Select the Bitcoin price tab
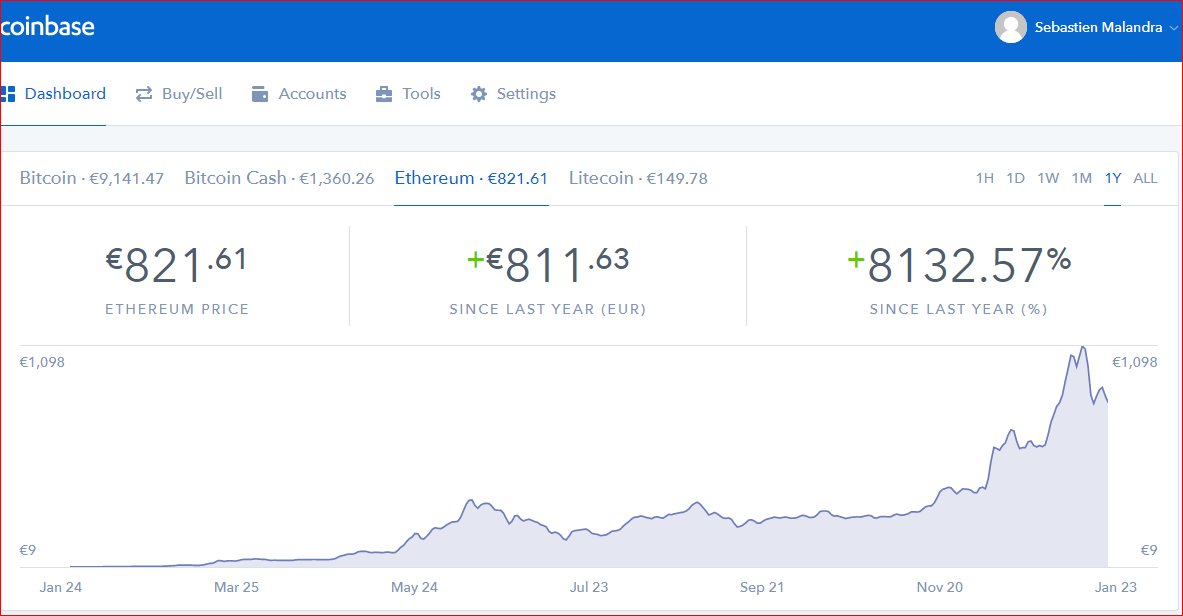Image resolution: width=1183 pixels, height=616 pixels. (x=92, y=178)
